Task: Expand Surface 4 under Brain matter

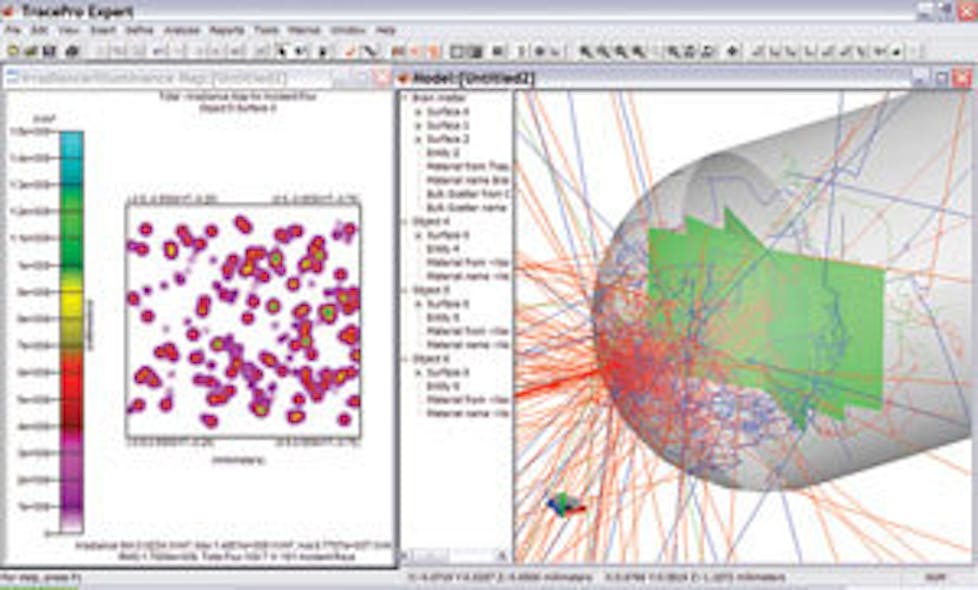Action: click(419, 112)
